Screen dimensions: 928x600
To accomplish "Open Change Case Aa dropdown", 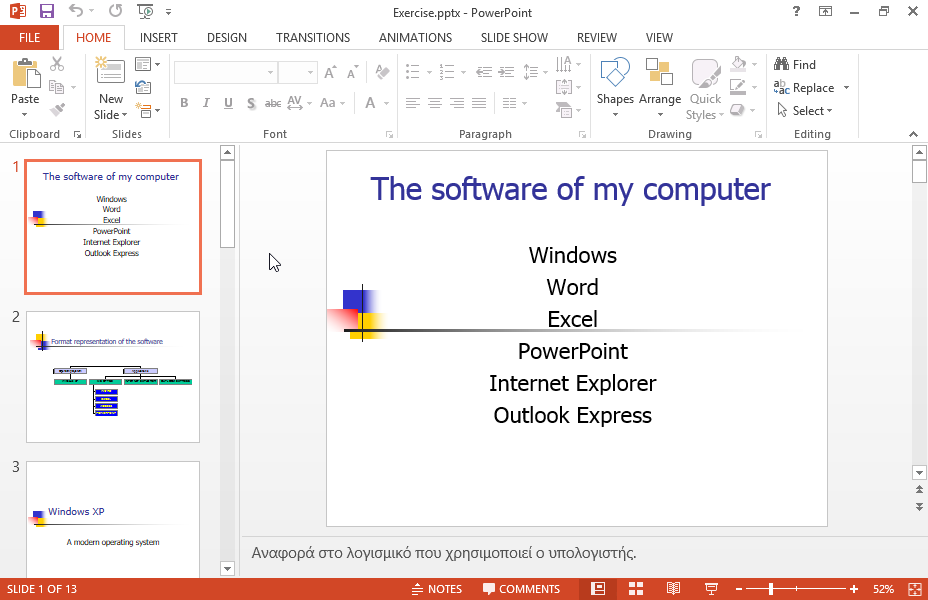I will 332,103.
